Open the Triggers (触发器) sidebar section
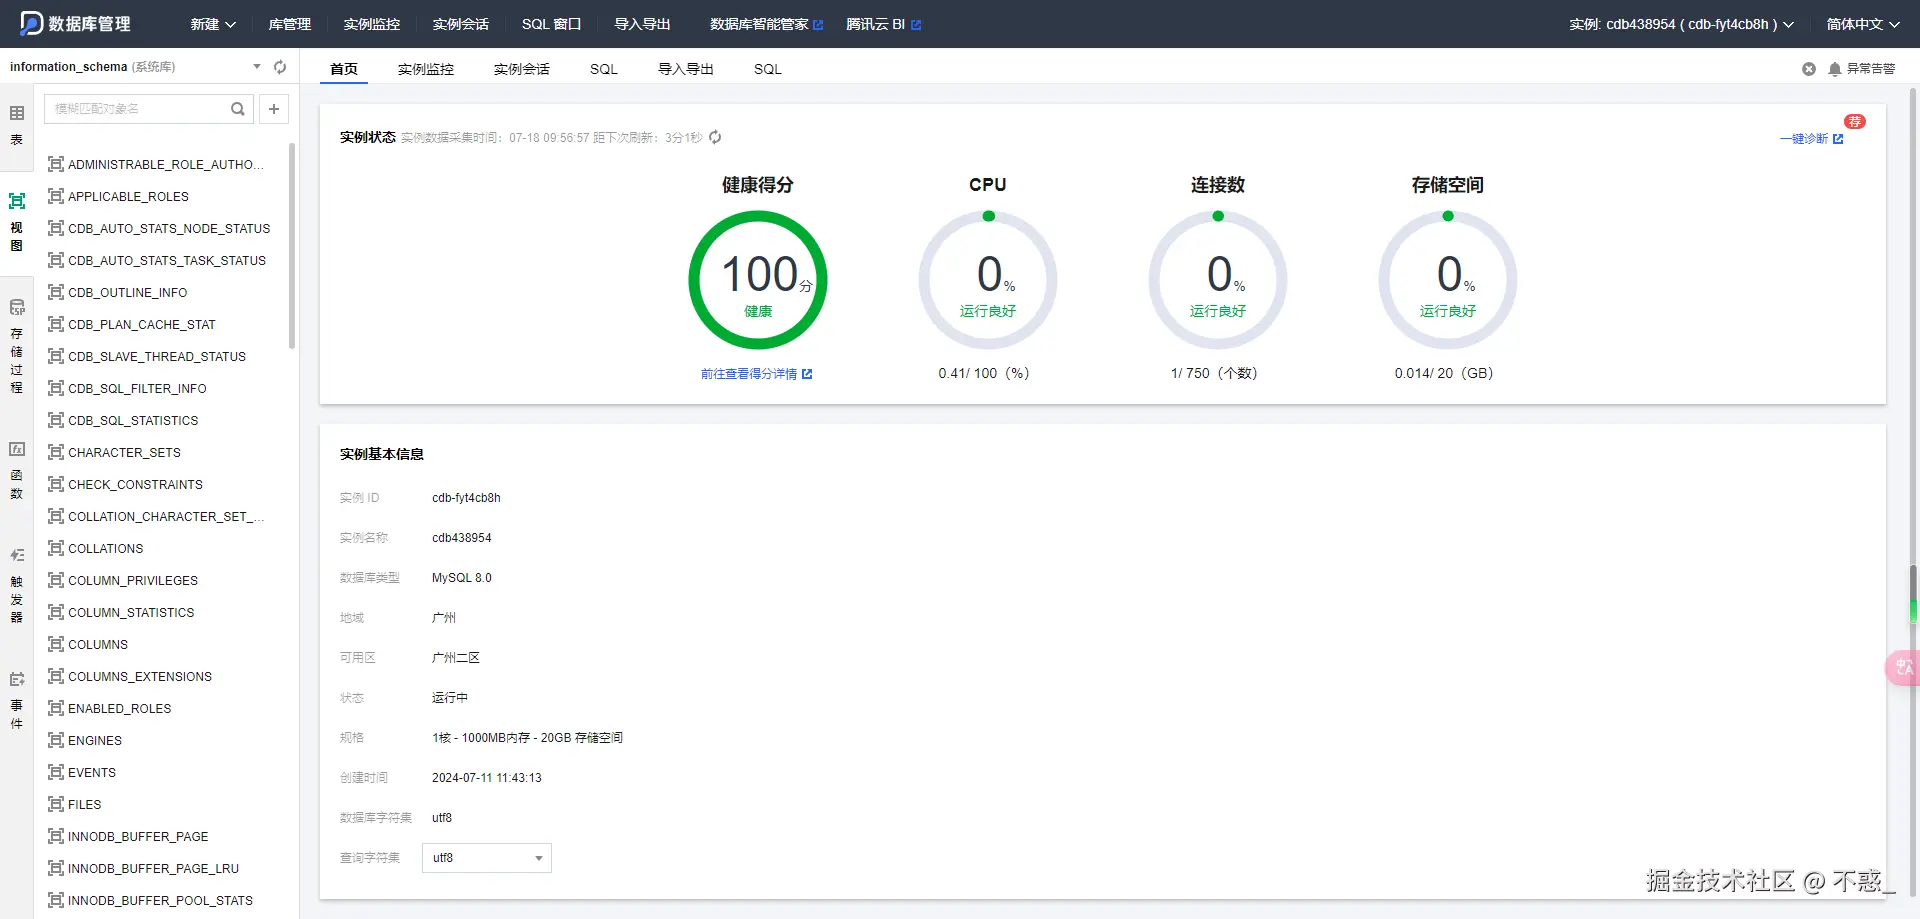The image size is (1920, 919). [17, 585]
